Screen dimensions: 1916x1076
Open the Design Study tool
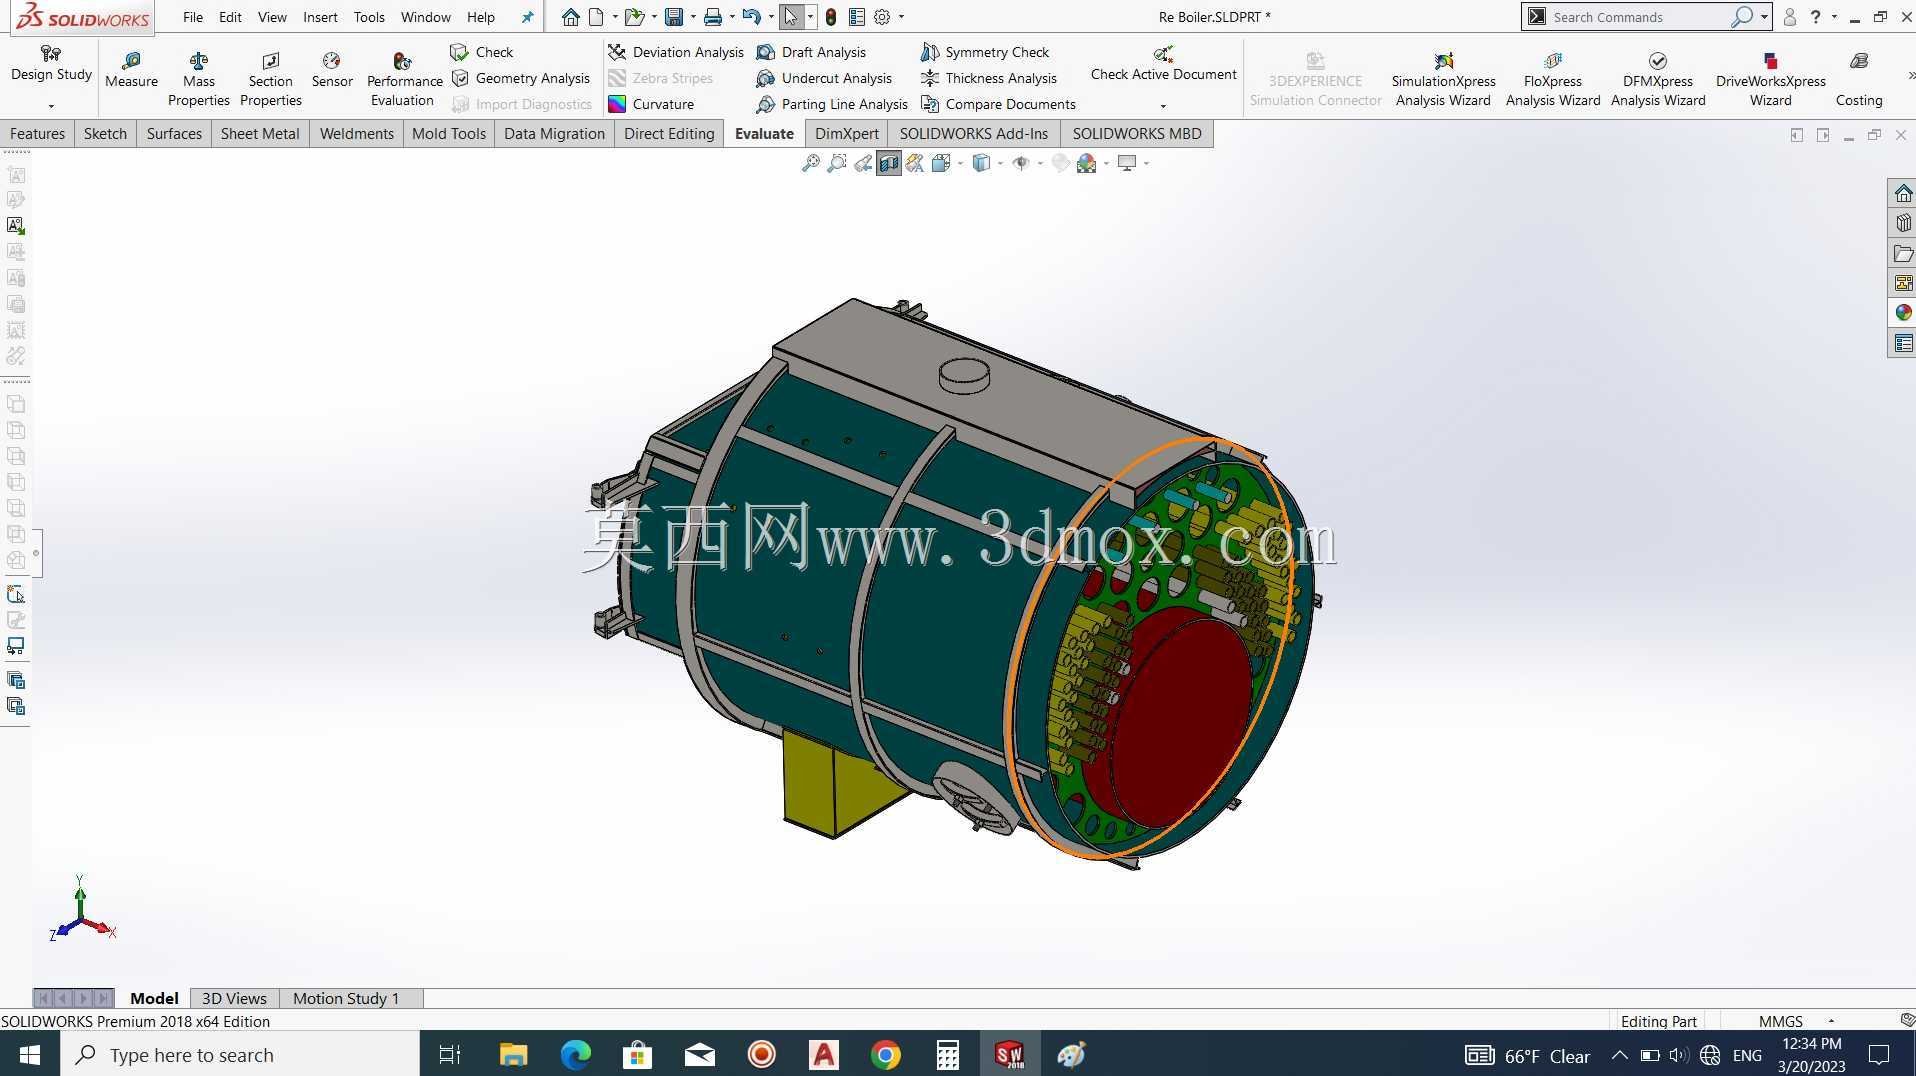click(x=51, y=64)
